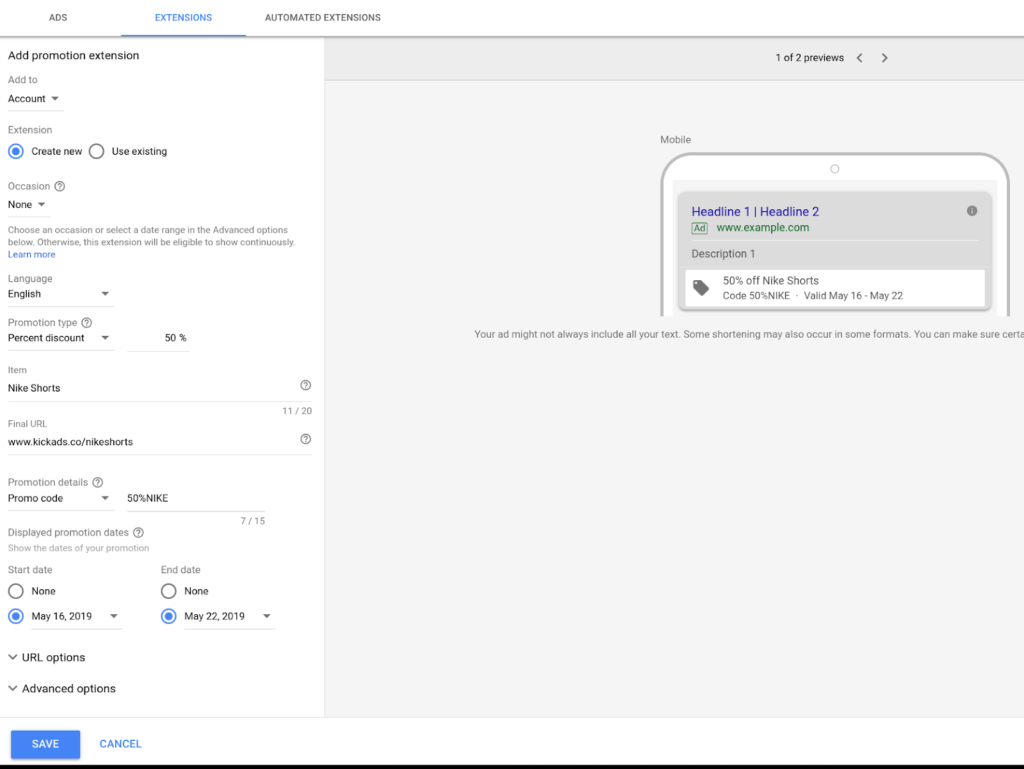
Task: Go to the next ad preview
Action: (884, 58)
